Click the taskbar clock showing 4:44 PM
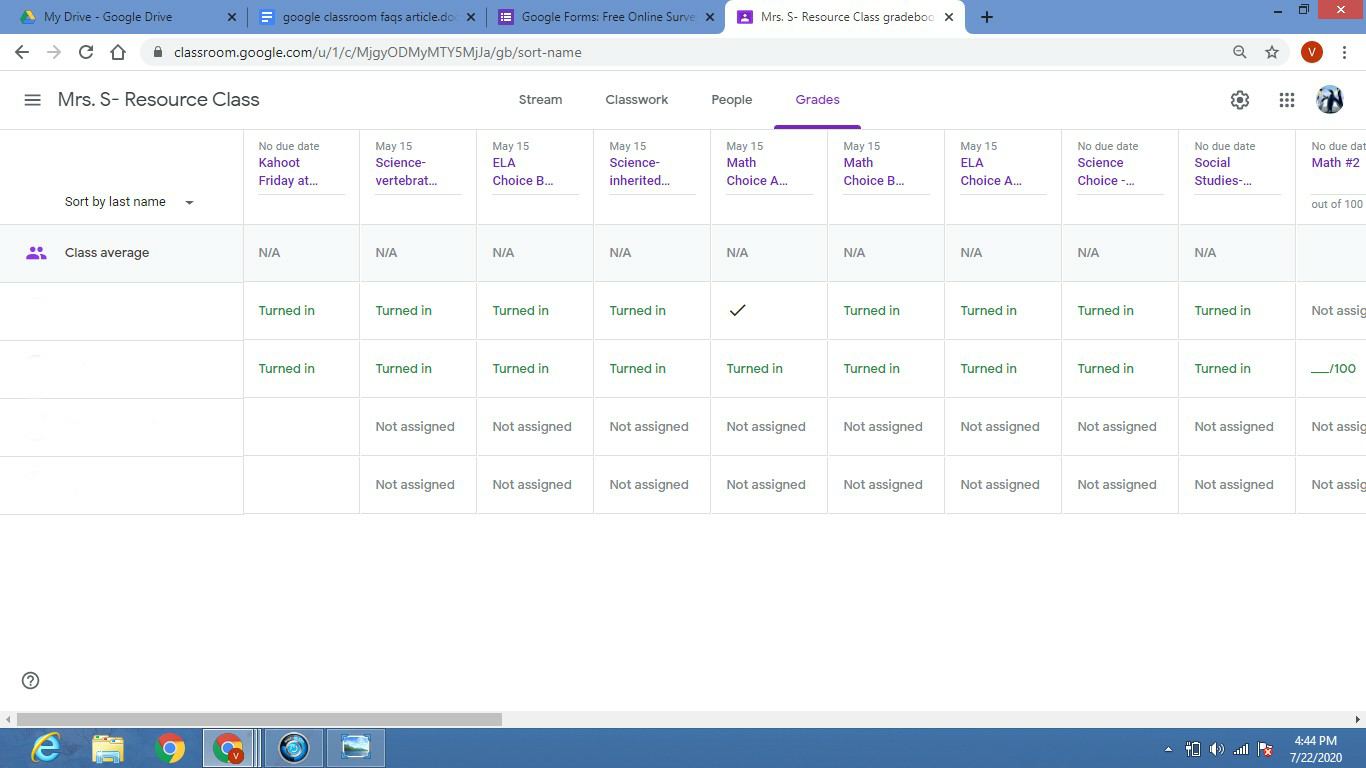The image size is (1366, 768). click(1315, 749)
